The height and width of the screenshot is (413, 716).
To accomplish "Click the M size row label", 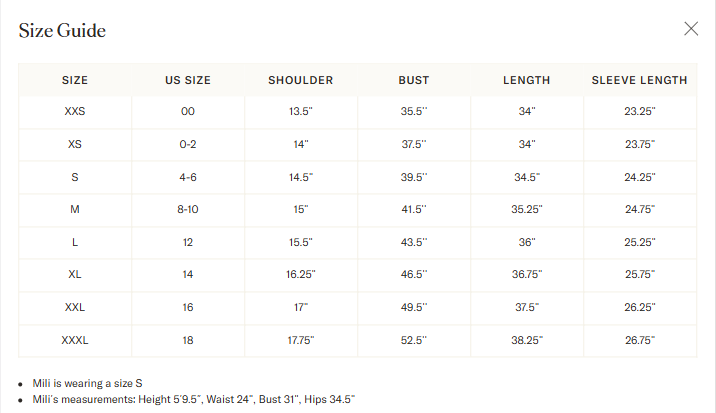I will tap(75, 210).
